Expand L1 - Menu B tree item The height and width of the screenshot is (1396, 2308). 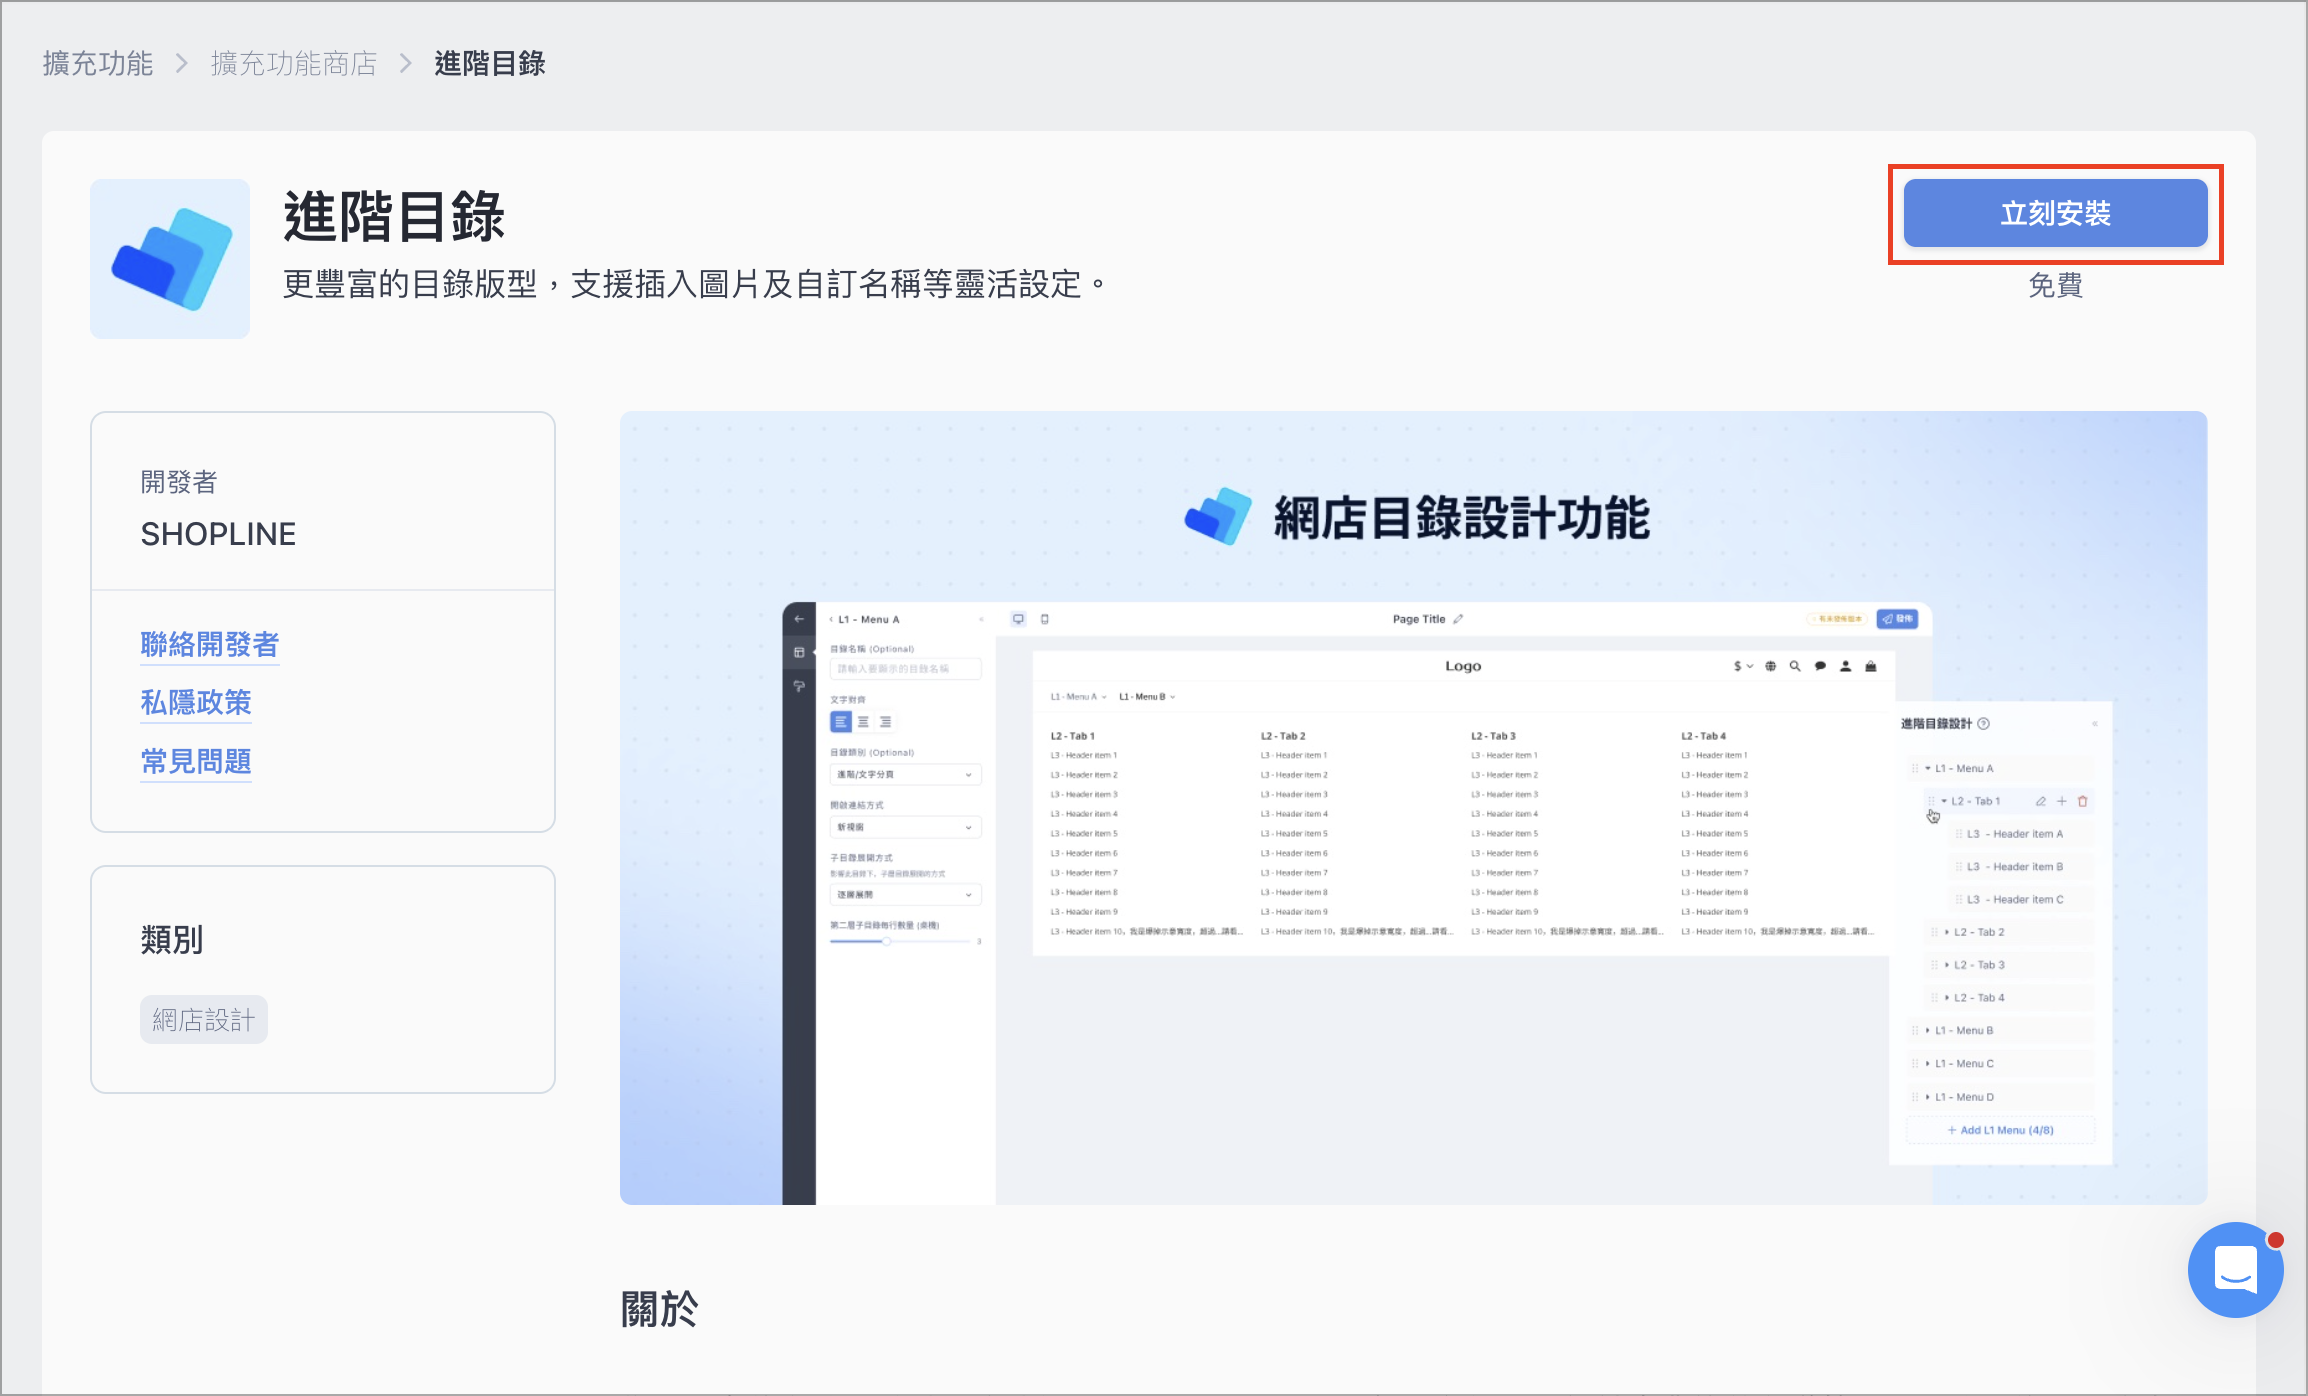(x=1927, y=1030)
